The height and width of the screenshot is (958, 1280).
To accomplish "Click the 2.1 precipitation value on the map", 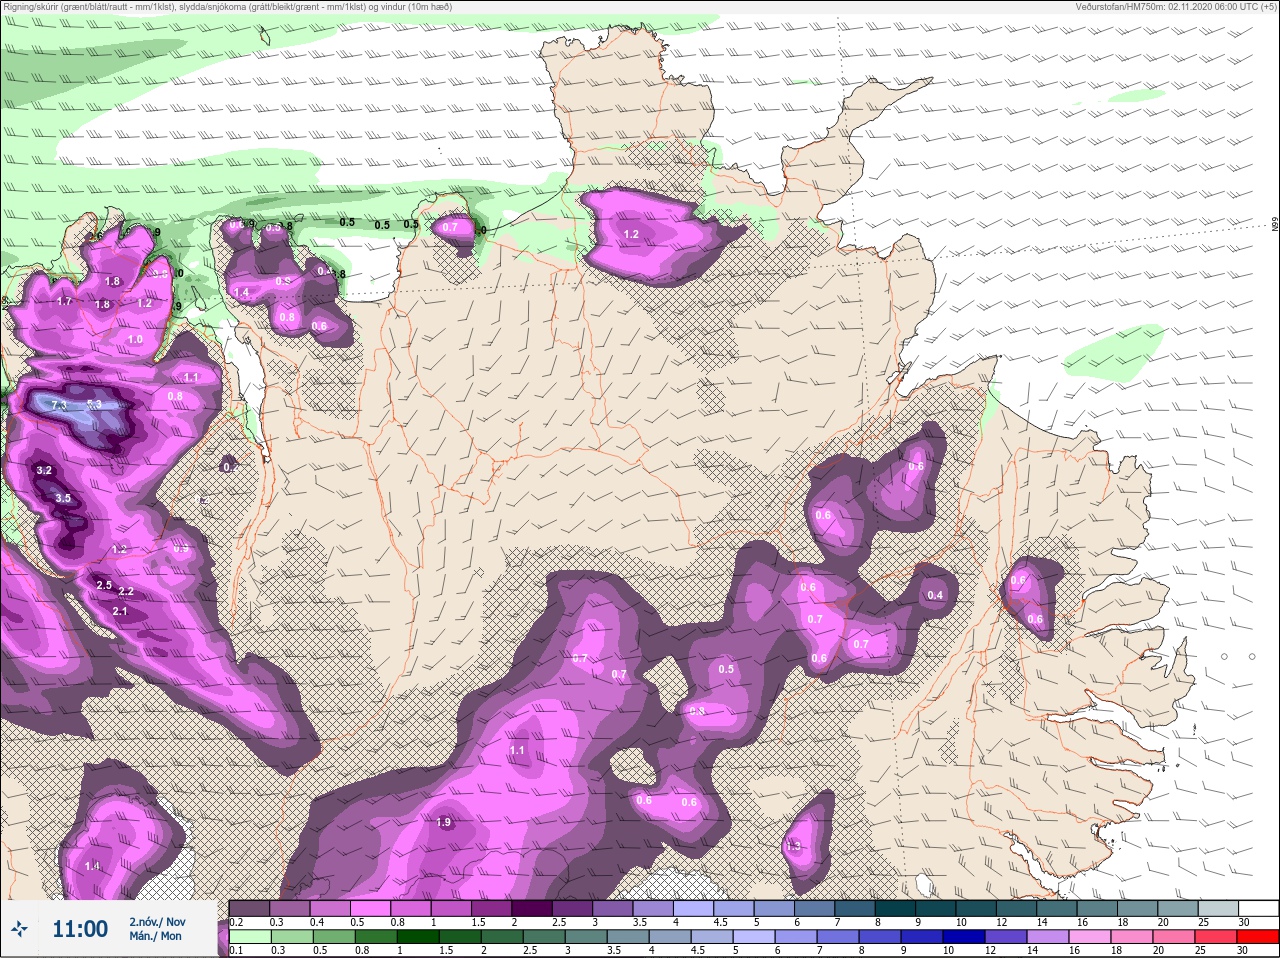I will coord(120,611).
